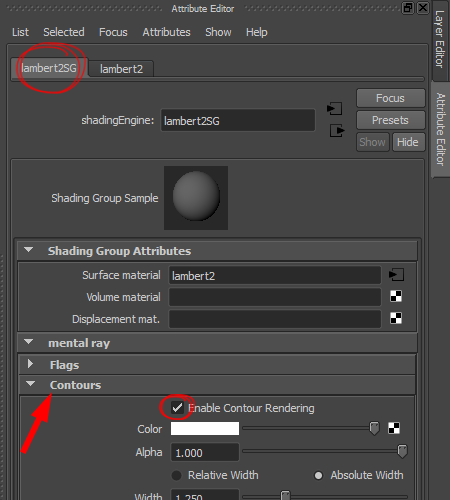Viewport: 450px width, 500px height.
Task: Go to the Surface material lambert2 connection
Action: pyautogui.click(x=396, y=275)
